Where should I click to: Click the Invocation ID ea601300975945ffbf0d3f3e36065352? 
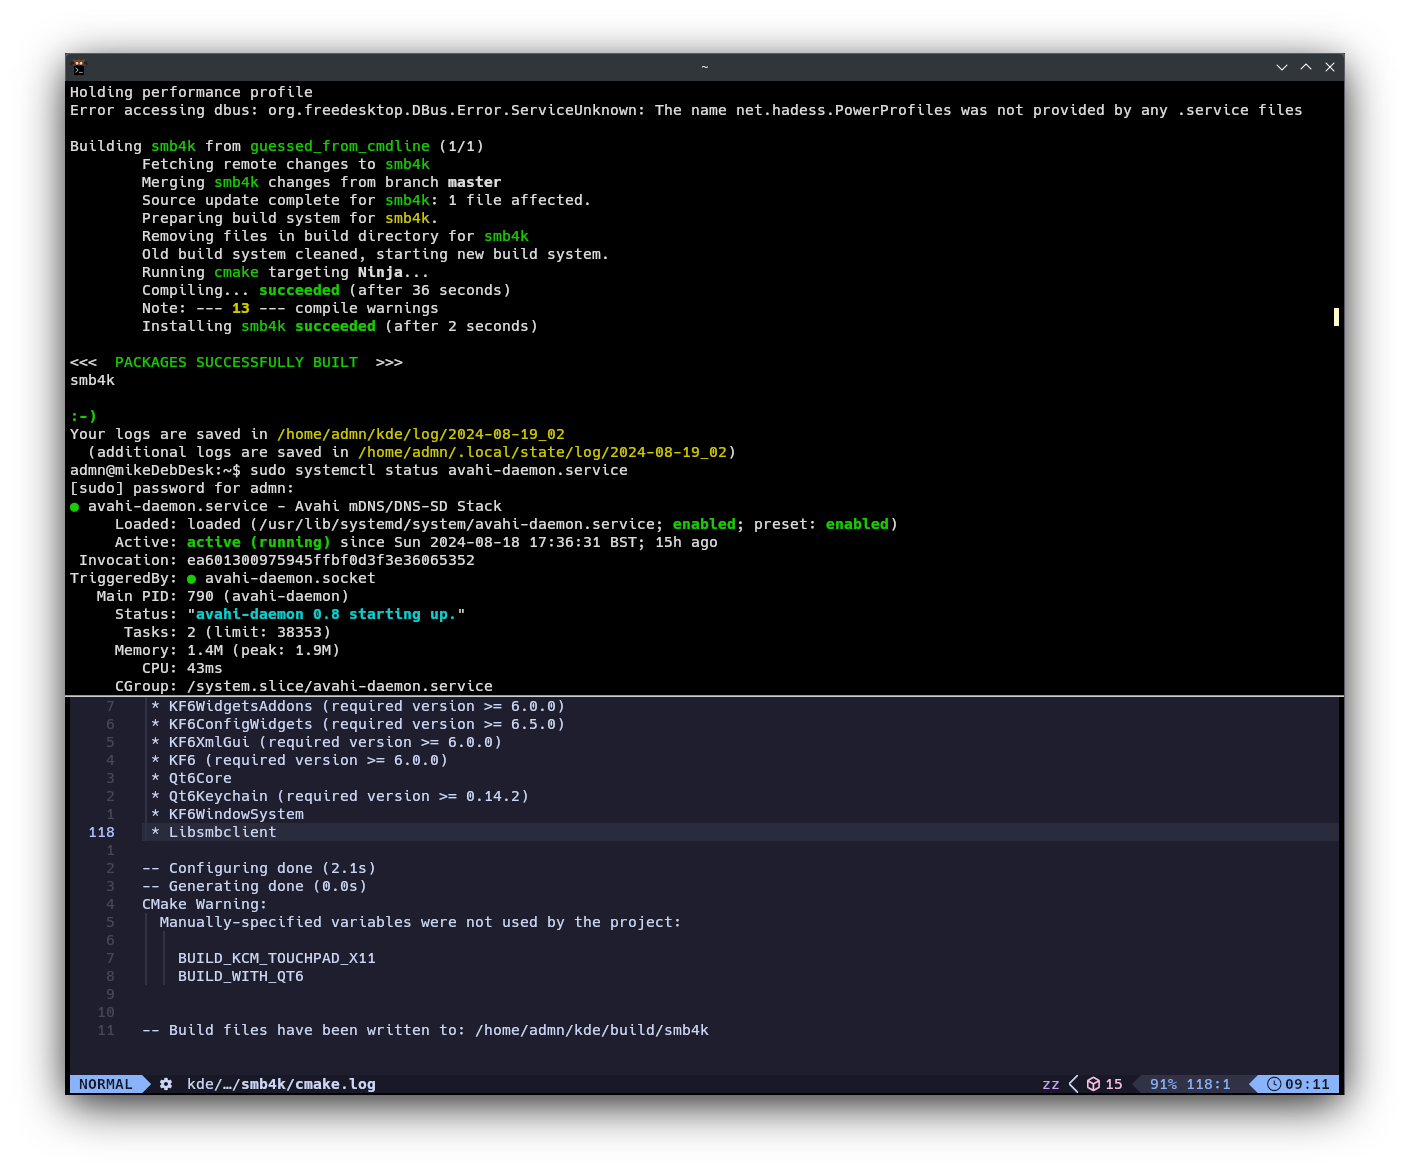tap(331, 560)
